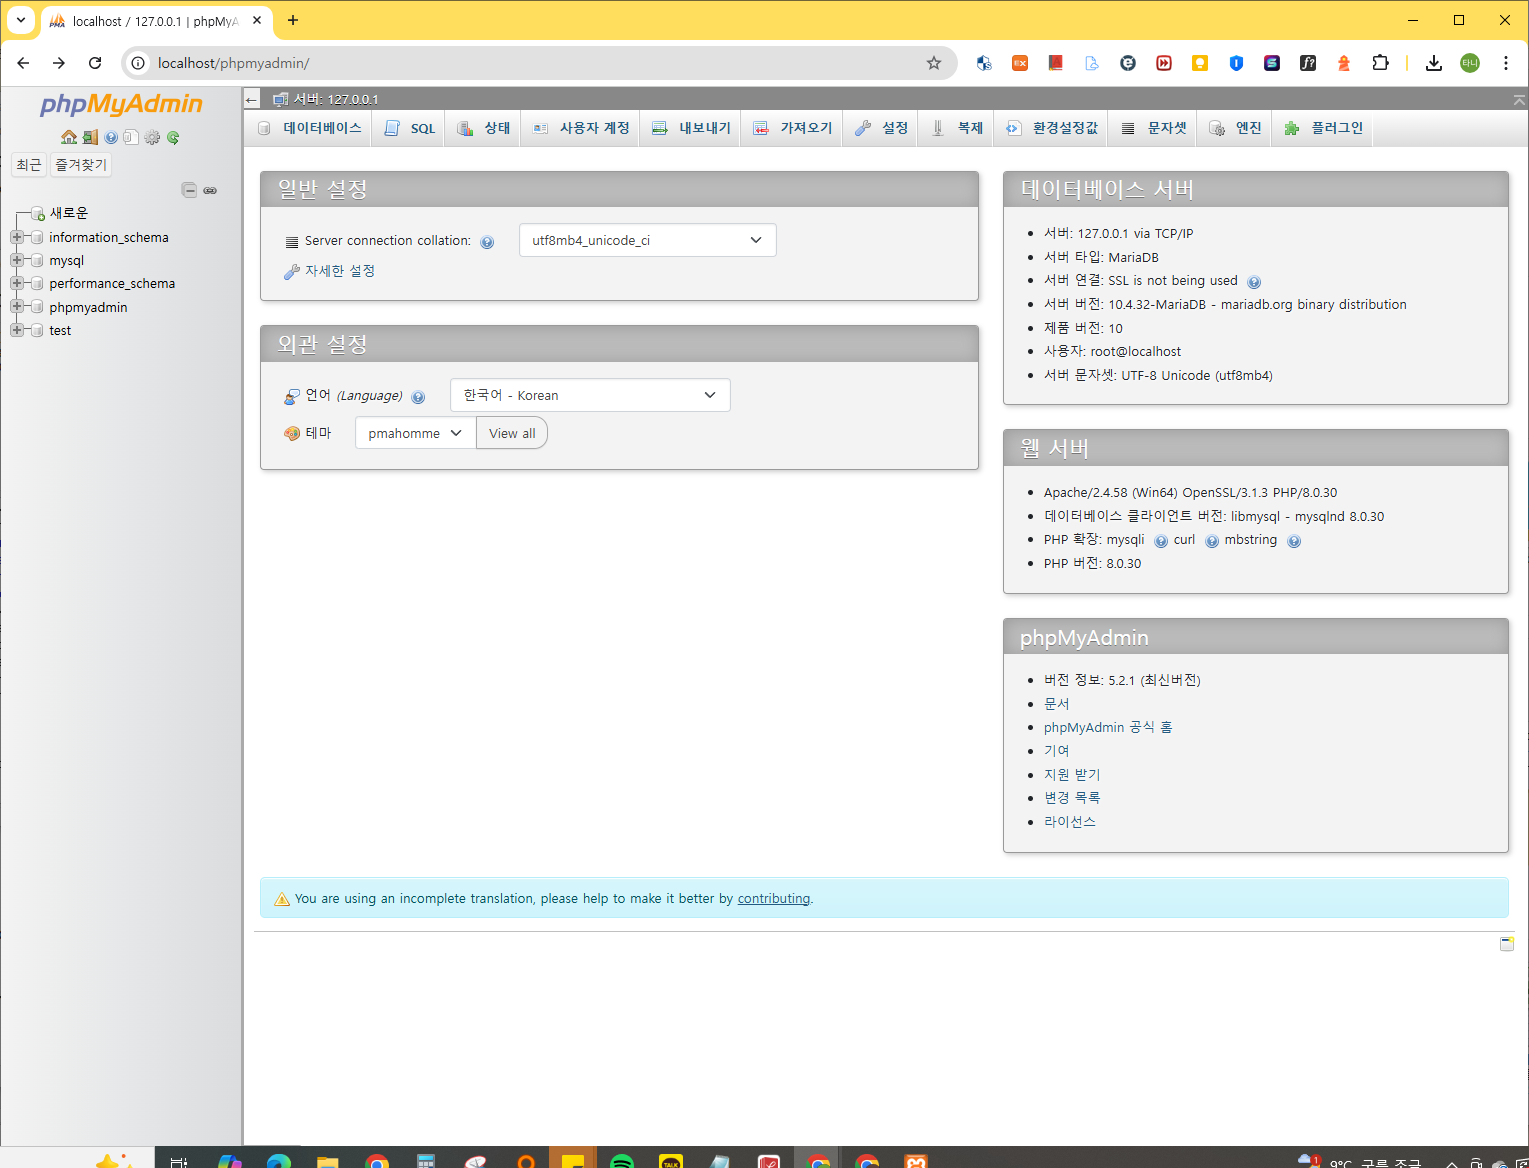This screenshot has width=1529, height=1168.
Task: Open Chrome three-dot menu
Action: (x=1505, y=63)
